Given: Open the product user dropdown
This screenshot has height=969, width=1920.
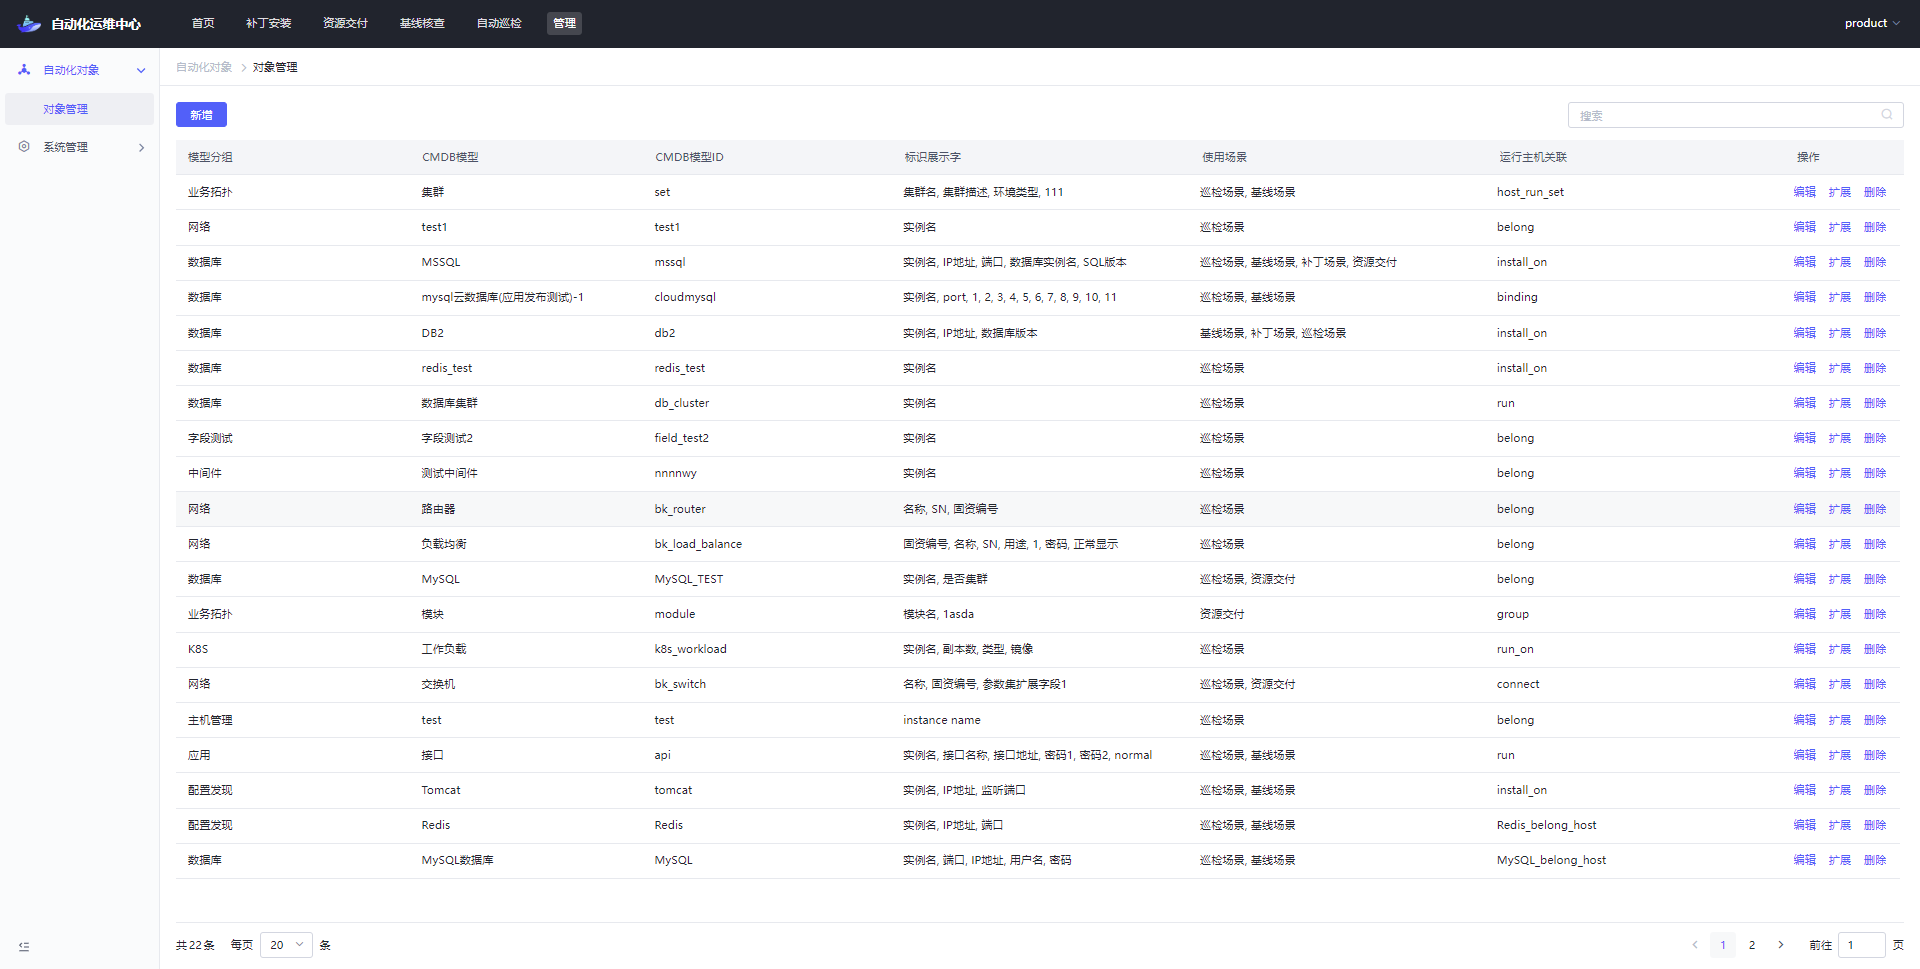Looking at the screenshot, I should pos(1871,23).
